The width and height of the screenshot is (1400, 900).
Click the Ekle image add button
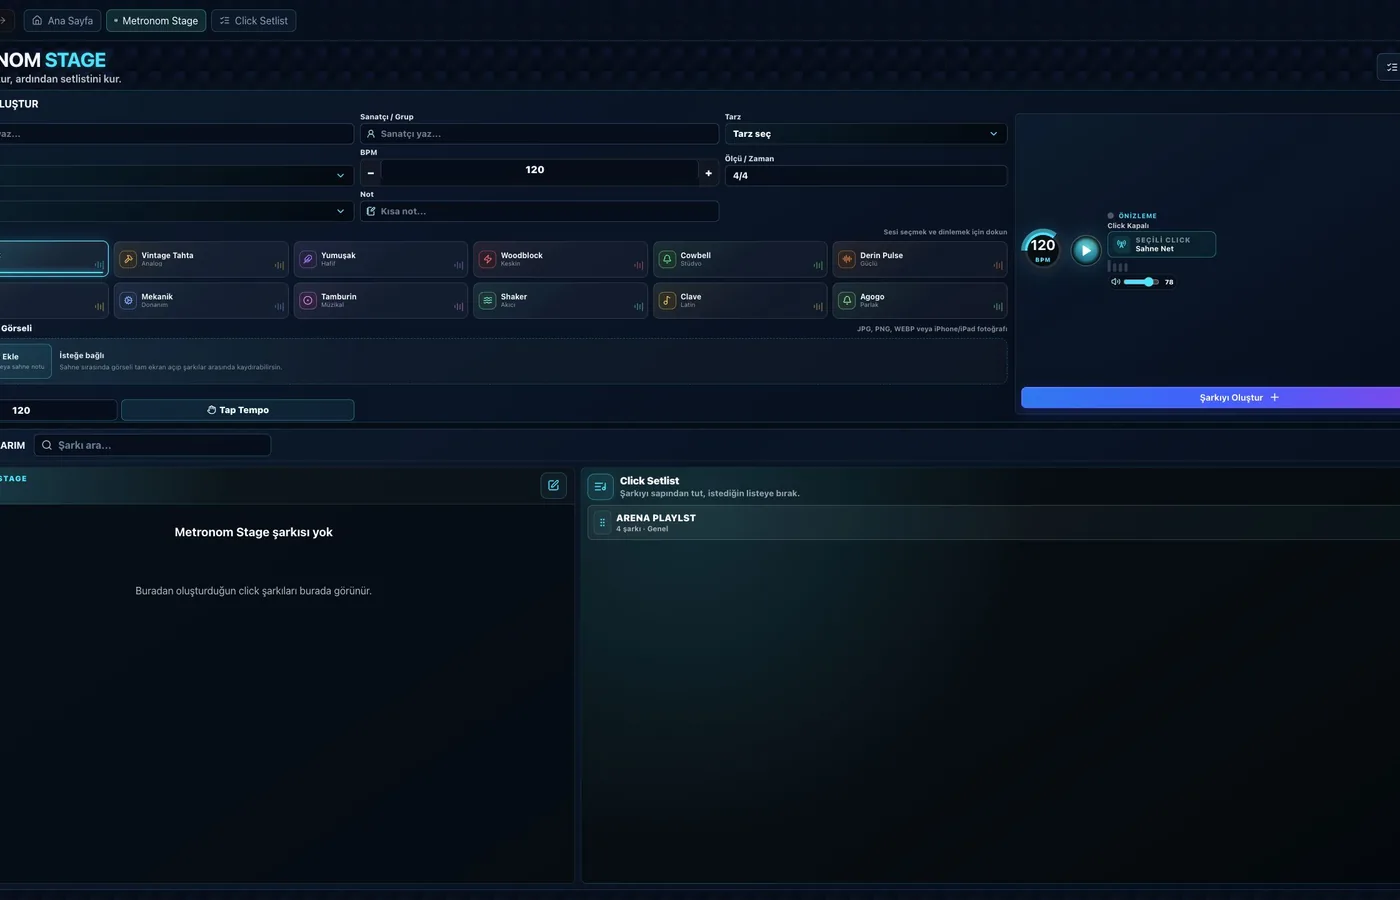click(x=24, y=361)
